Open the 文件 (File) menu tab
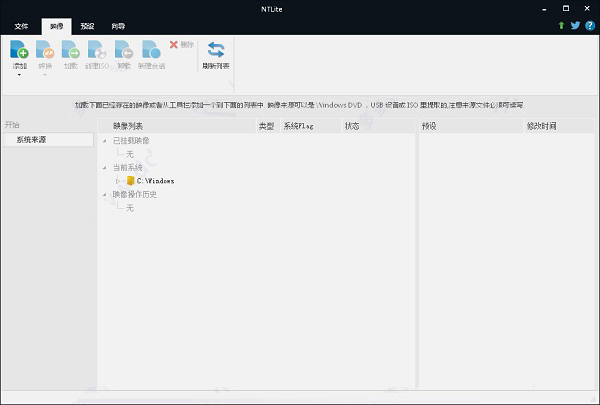 tap(21, 26)
